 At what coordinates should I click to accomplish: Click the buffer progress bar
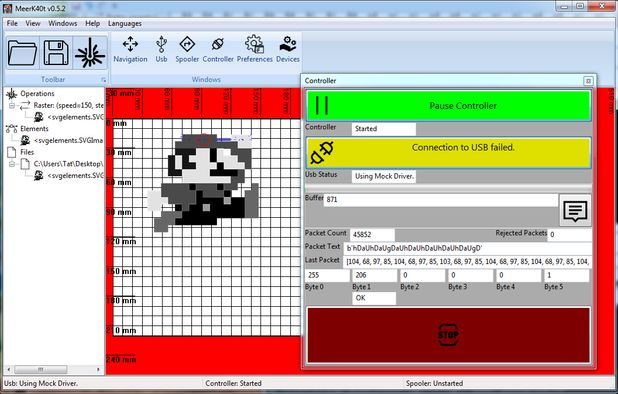point(448,188)
